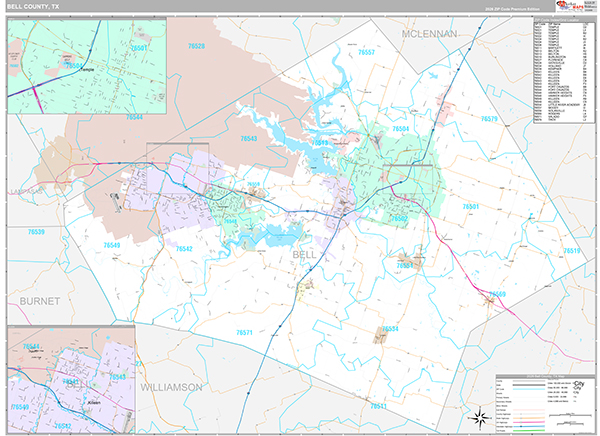Viewport: 600px width, 436px height.
Task: Click ZIP label 76579 on the map
Action: [489, 119]
